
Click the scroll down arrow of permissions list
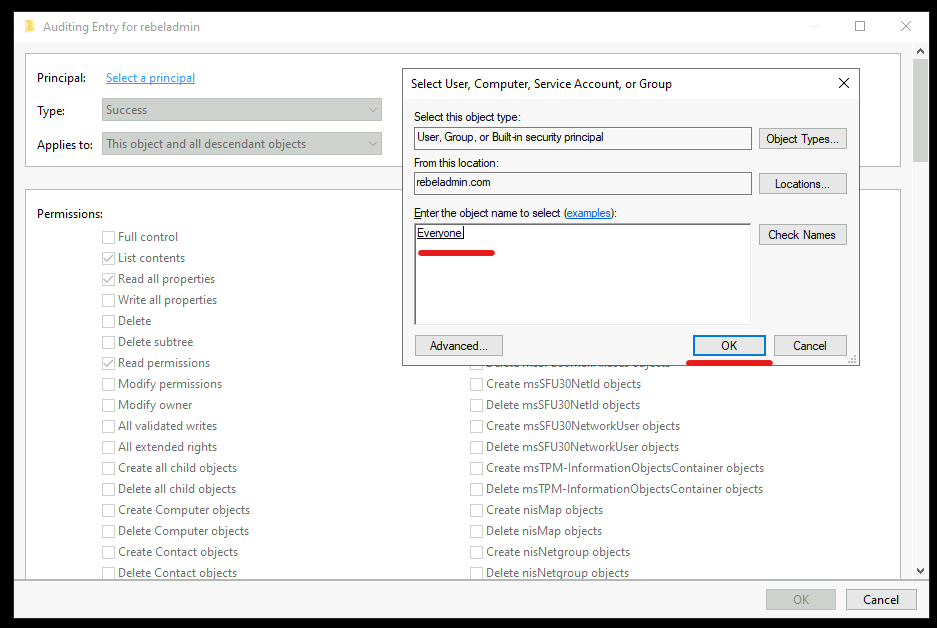pyautogui.click(x=920, y=570)
